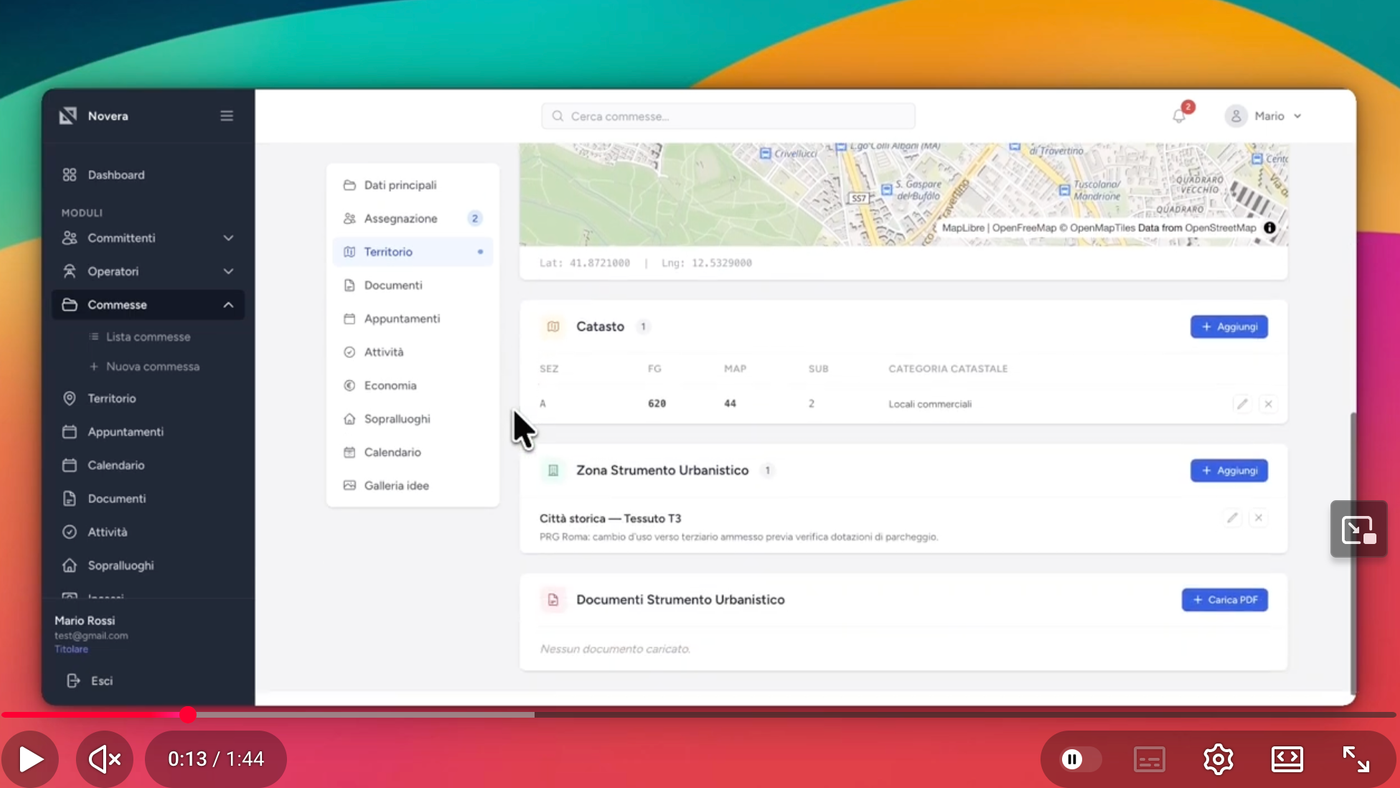The image size is (1400, 788).
Task: Click the page vertical scrollbar
Action: coord(1353,552)
